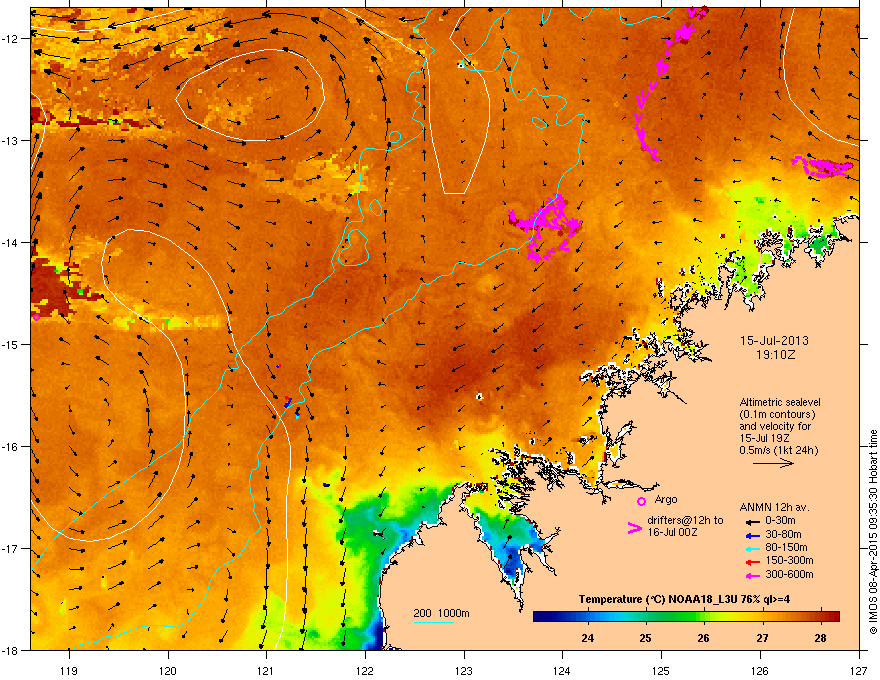Click the '0.5m/s (1kt 24h)' text
The height and width of the screenshot is (680, 880).
pyautogui.click(x=779, y=450)
